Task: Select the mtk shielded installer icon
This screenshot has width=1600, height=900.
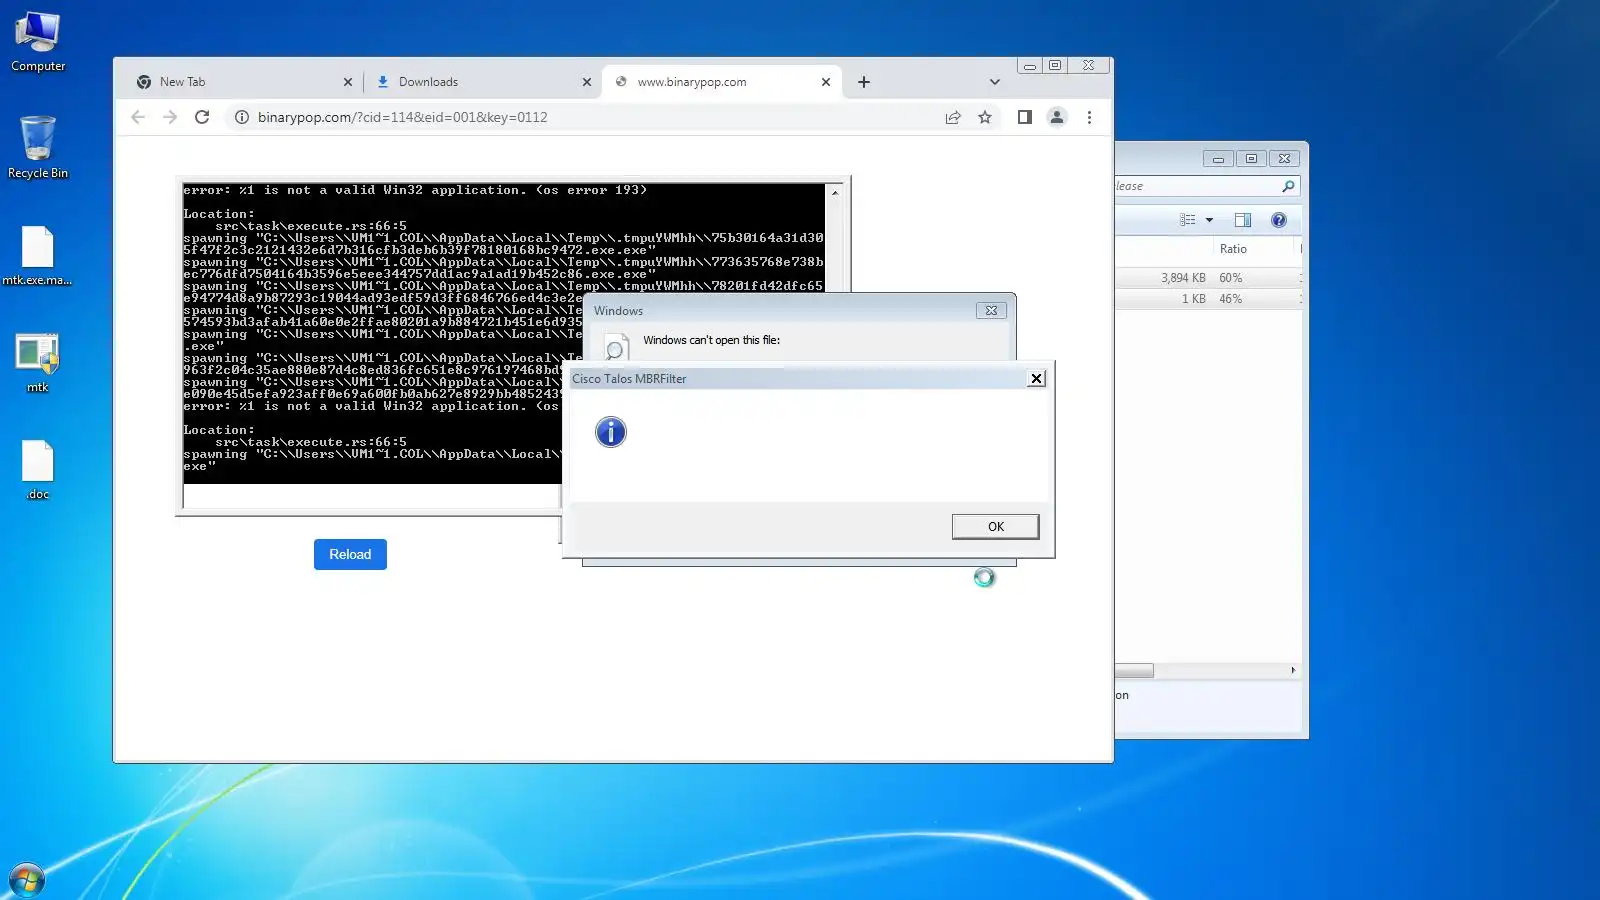Action: coord(38,362)
